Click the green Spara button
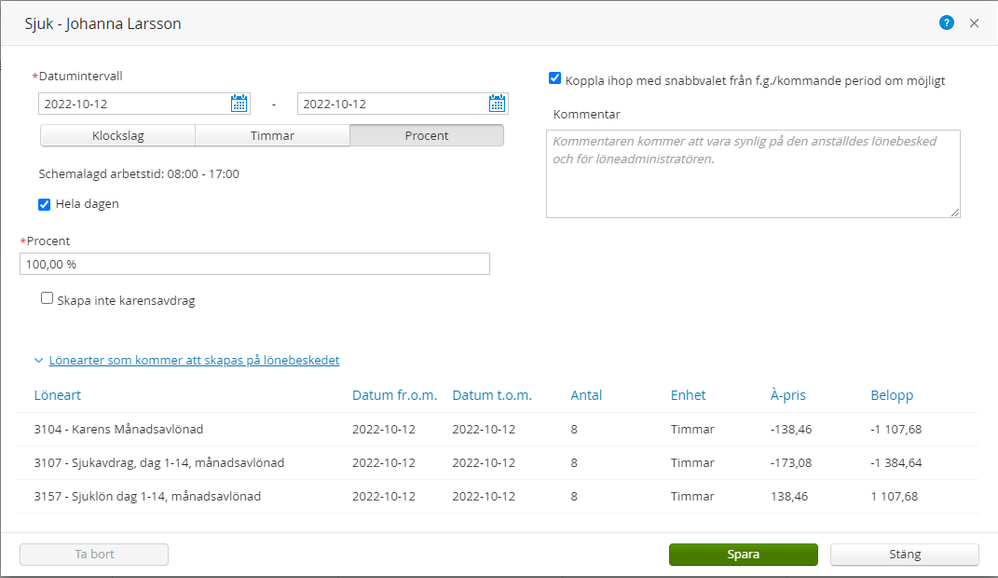Screen dimensions: 998x578 pos(743,554)
